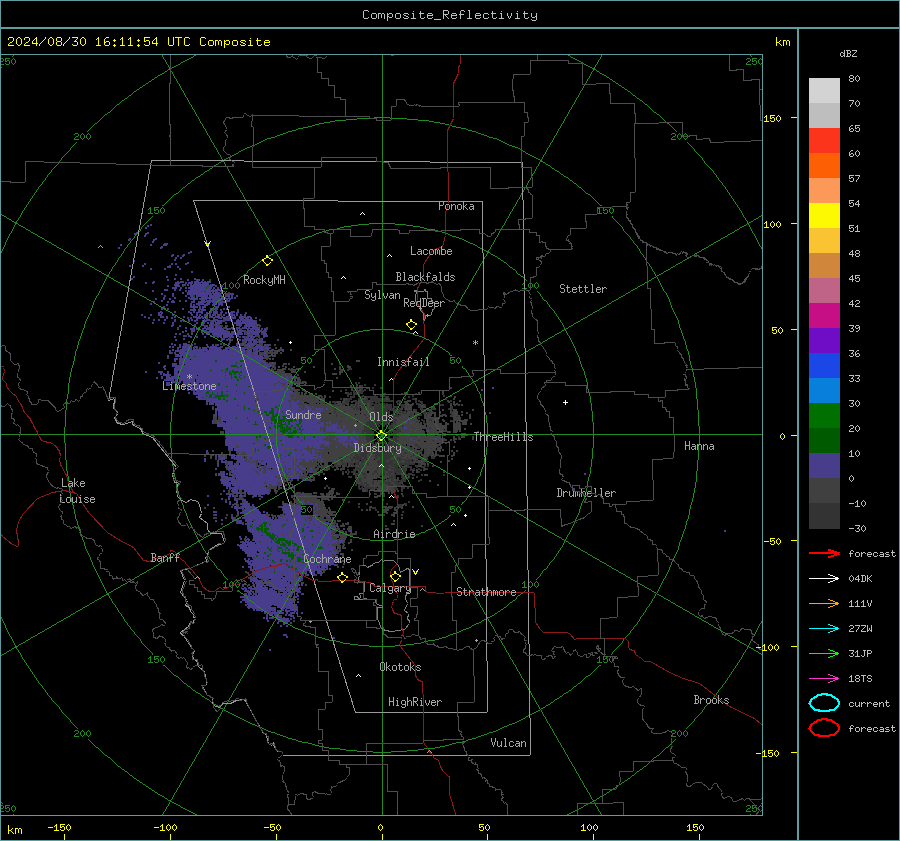Image resolution: width=900 pixels, height=841 pixels.
Task: Click the red forecast arrow in legend
Action: [x=824, y=553]
